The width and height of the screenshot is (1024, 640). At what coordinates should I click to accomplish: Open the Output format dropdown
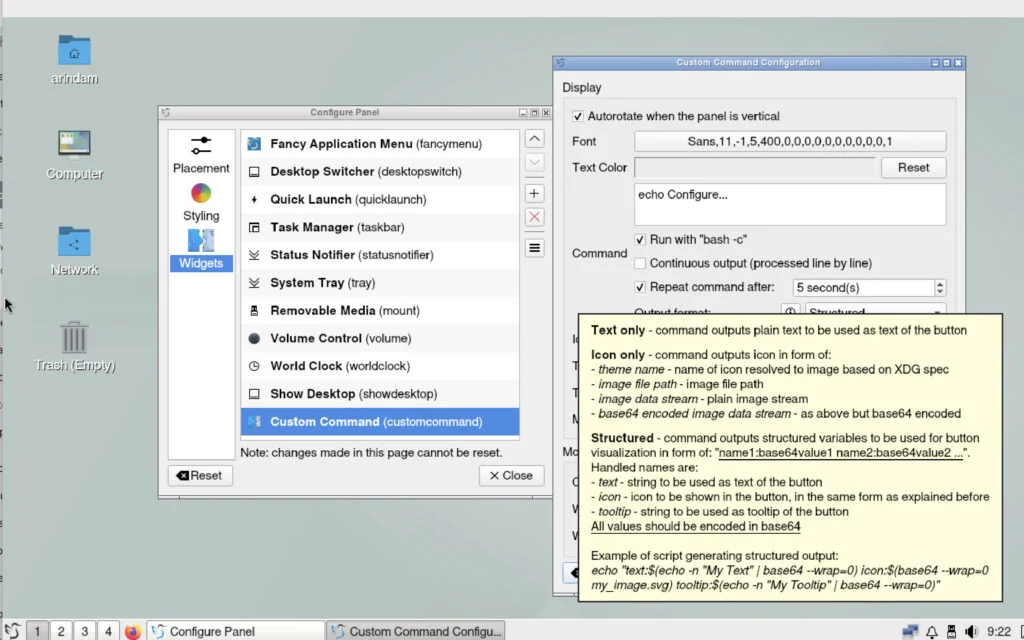click(874, 312)
